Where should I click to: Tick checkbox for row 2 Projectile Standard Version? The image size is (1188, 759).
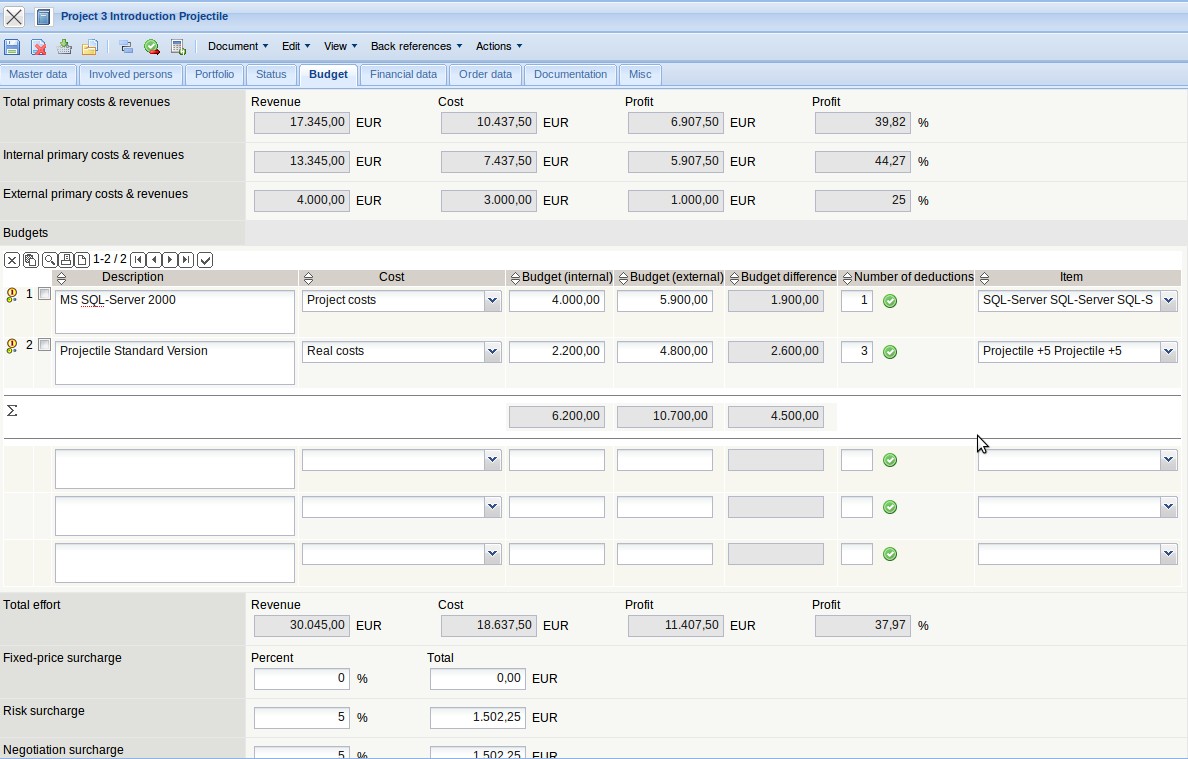tap(44, 345)
